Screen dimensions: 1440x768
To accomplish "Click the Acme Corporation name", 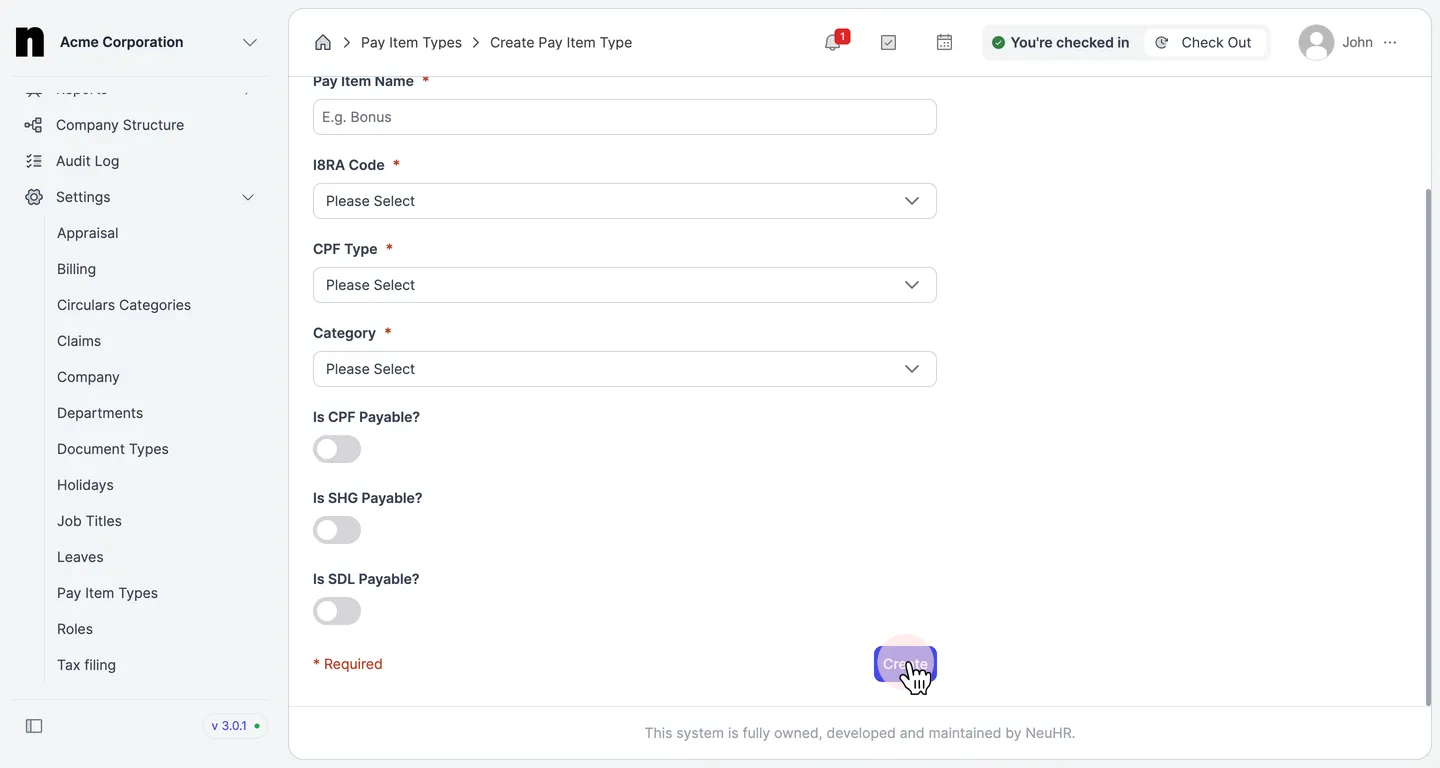I will (122, 42).
